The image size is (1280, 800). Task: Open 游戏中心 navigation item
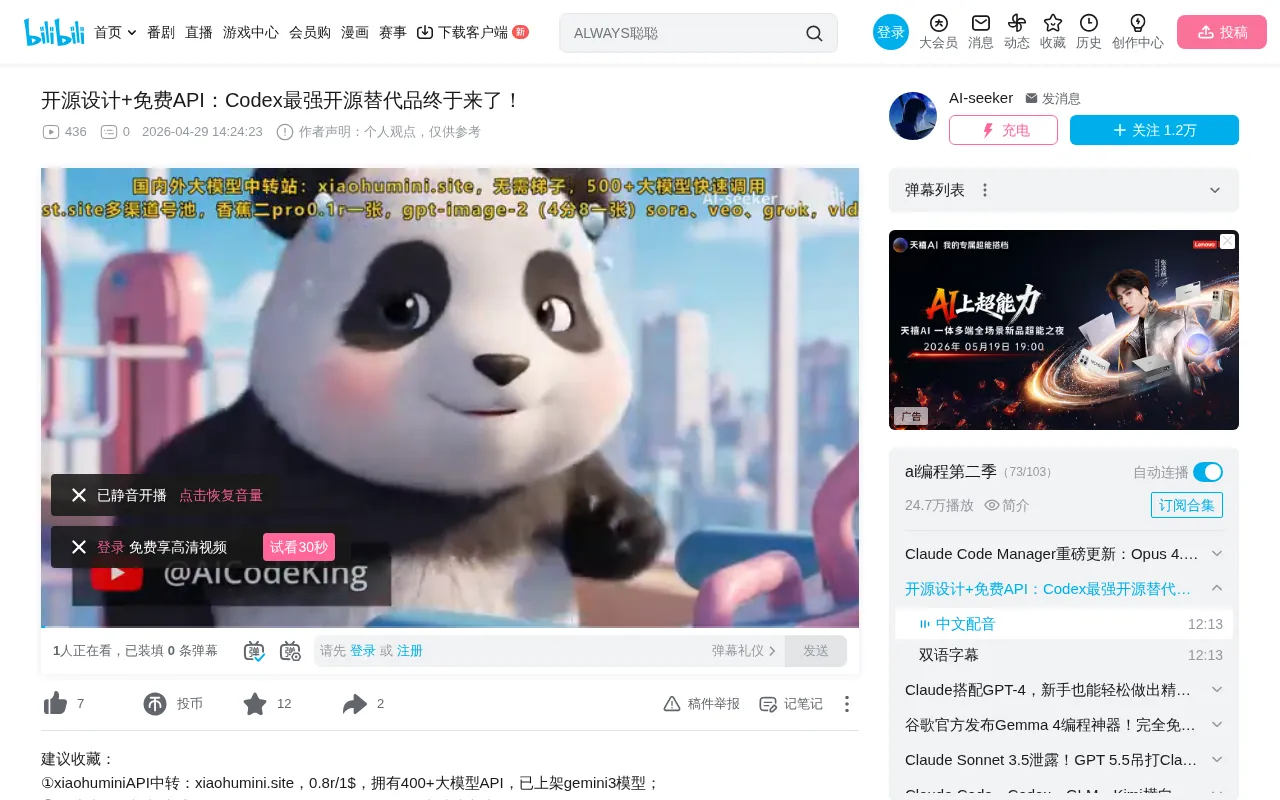(x=251, y=32)
